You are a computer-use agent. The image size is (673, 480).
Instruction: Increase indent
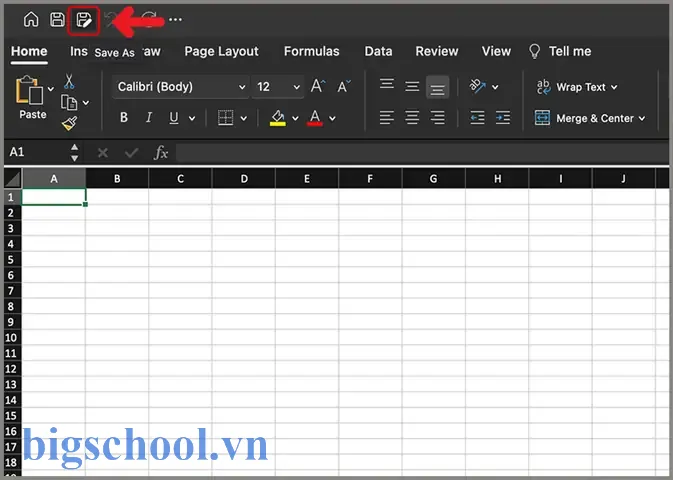pos(503,118)
